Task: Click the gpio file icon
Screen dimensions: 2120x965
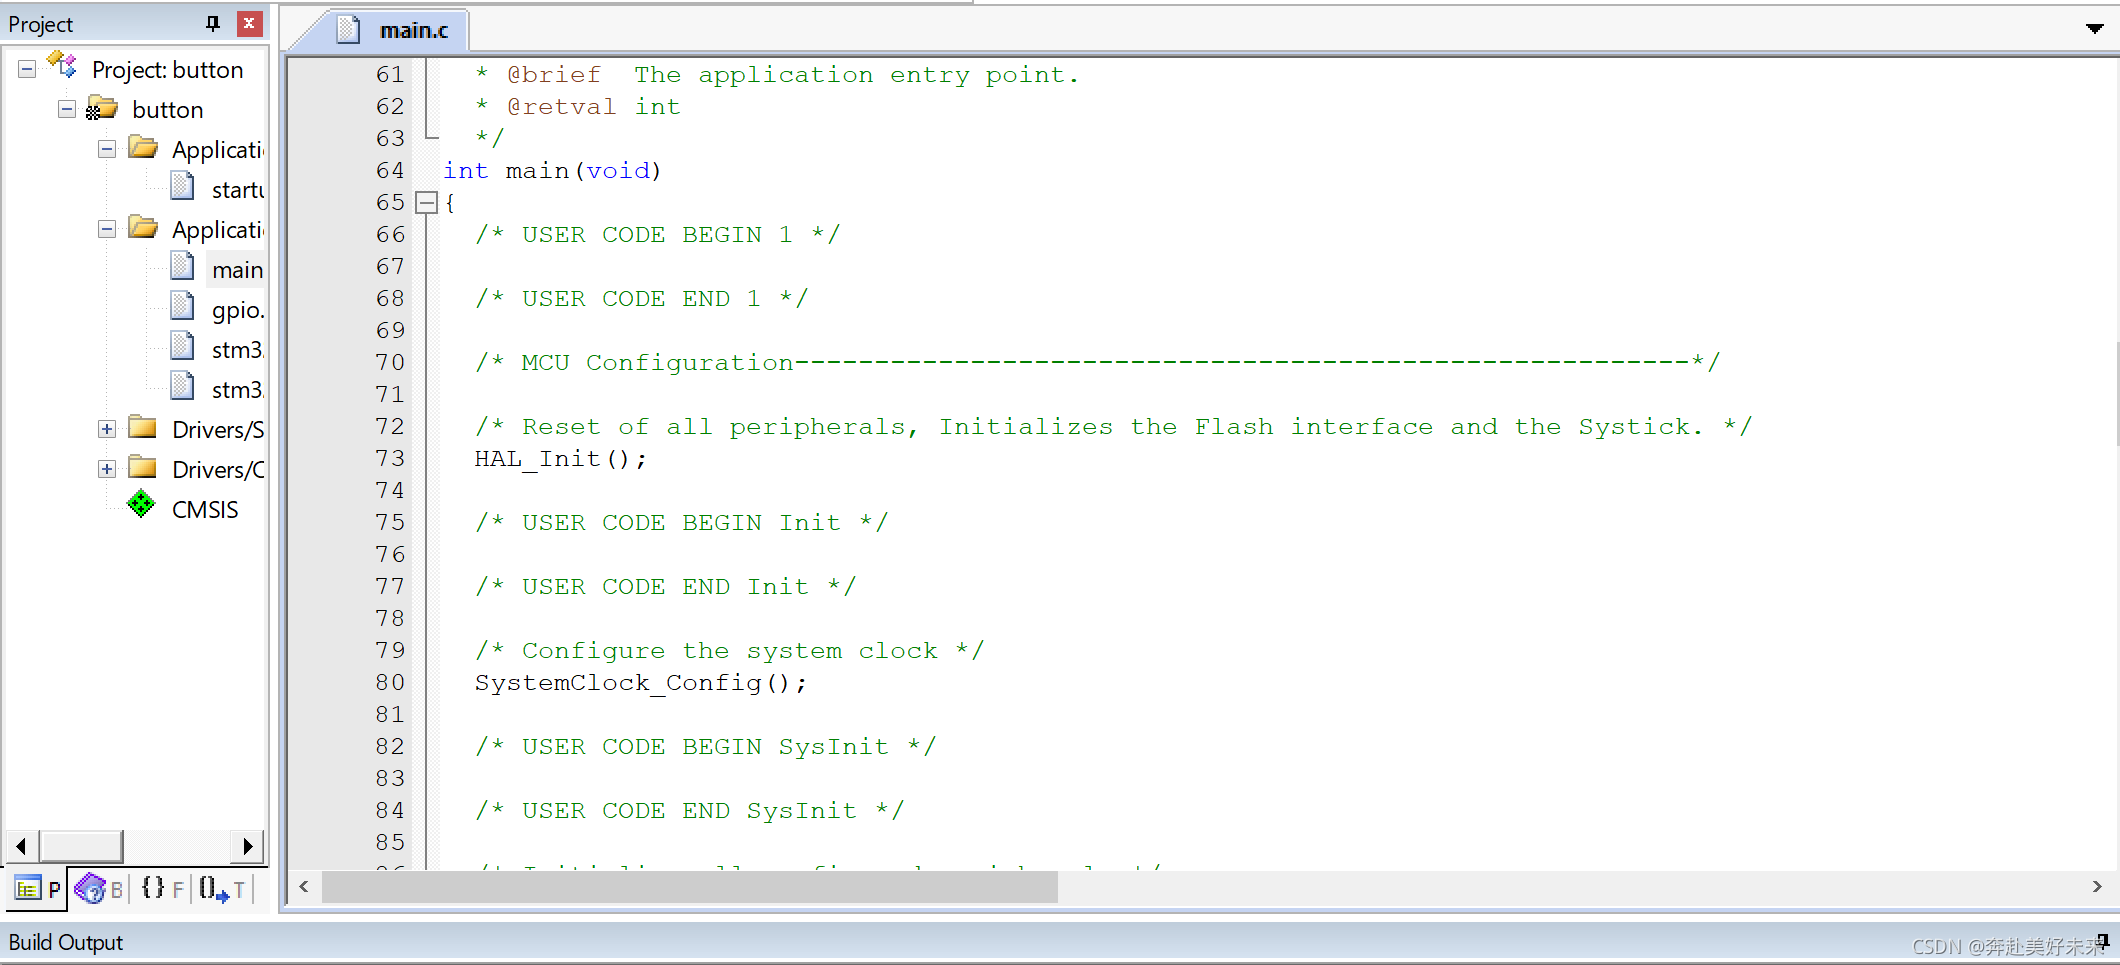Action: pyautogui.click(x=182, y=306)
